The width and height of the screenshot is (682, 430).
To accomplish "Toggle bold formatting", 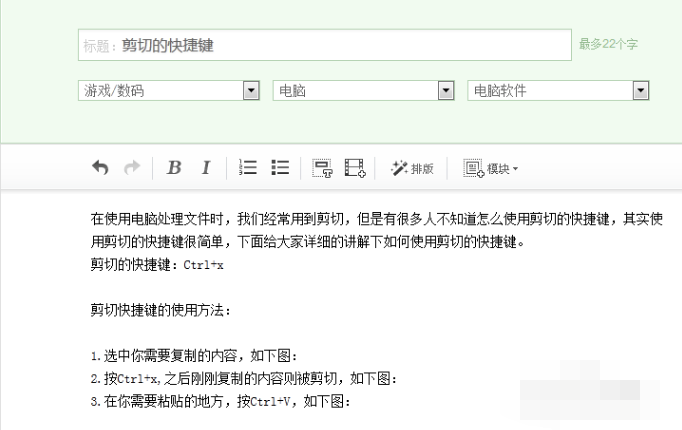I will pos(174,168).
